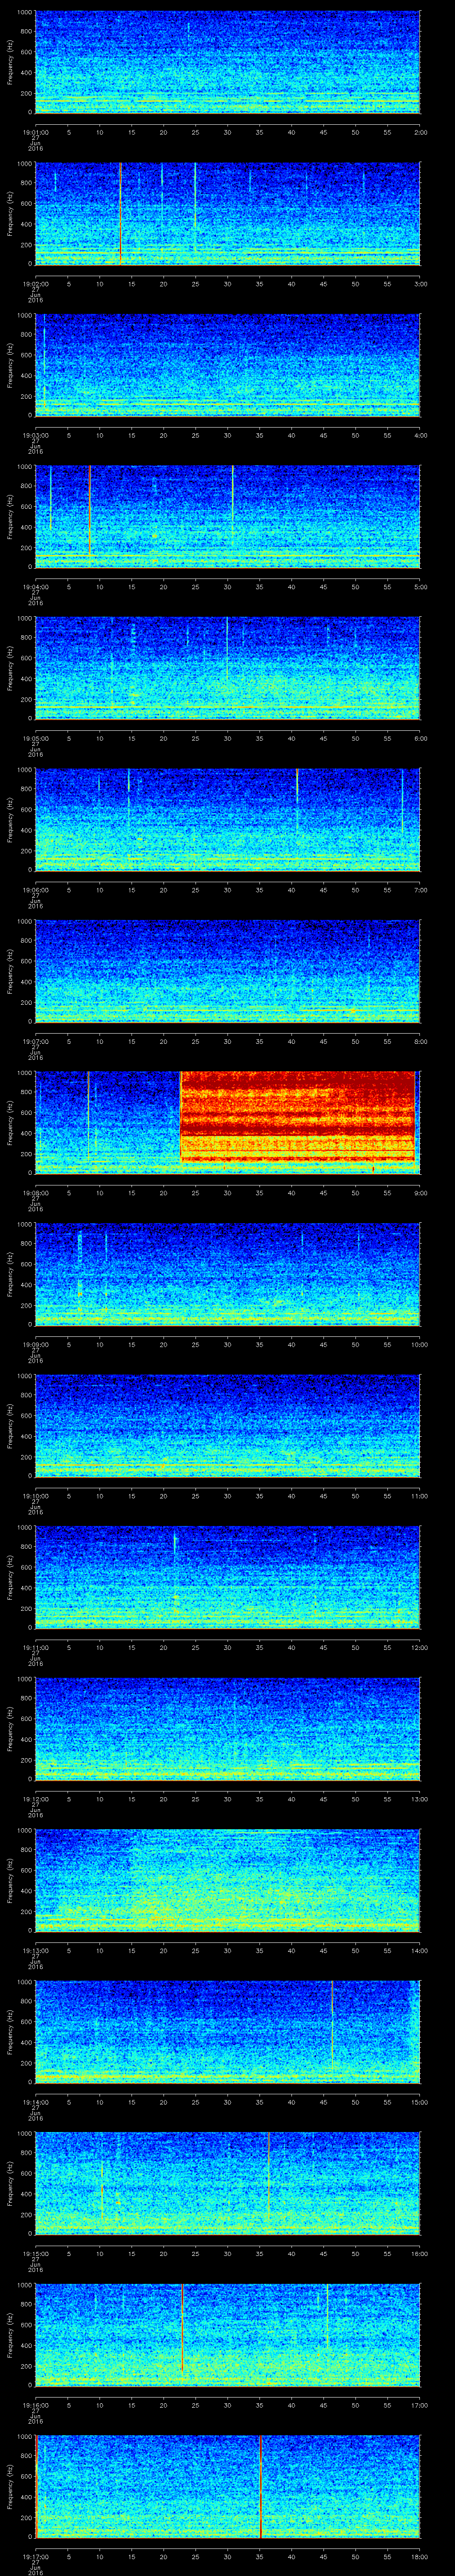Viewport: 455px width, 2576px height.
Task: Click the 45-second tick label under 19:11:00 panel
Action: [324, 1647]
